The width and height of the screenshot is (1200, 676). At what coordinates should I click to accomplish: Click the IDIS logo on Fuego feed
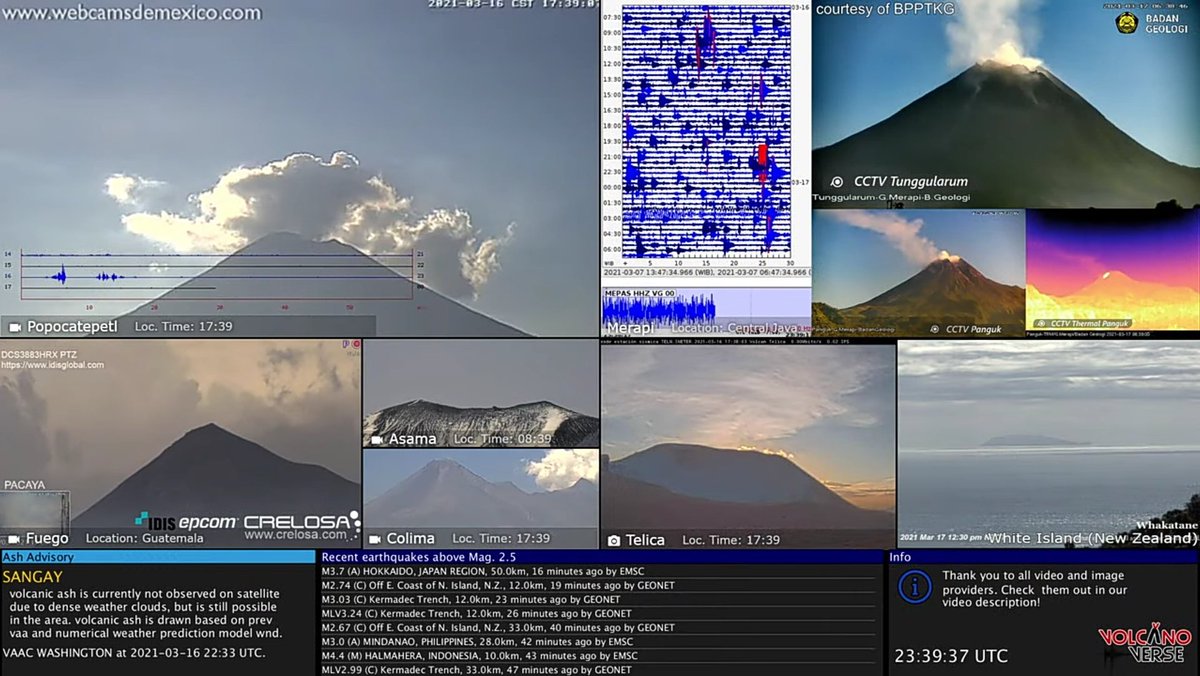click(x=156, y=521)
